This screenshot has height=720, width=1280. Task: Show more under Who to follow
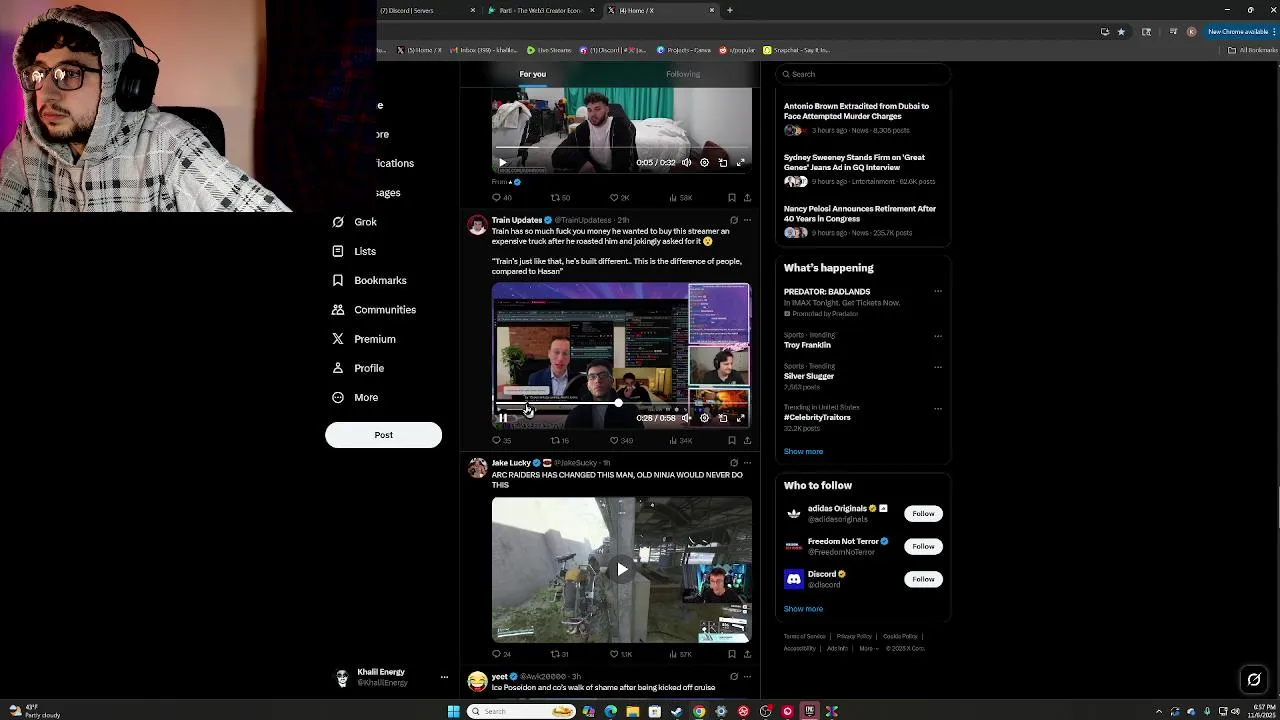pos(803,609)
